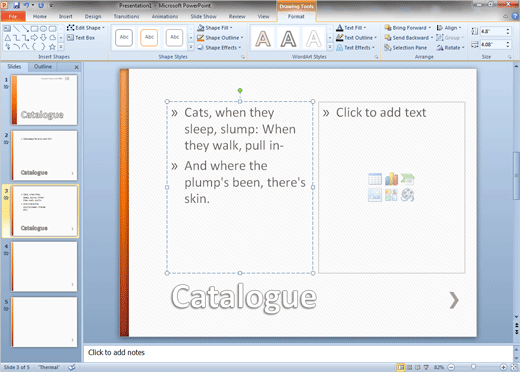Select slide 1 thumbnail
This screenshot has height=372, width=520.
click(x=44, y=100)
